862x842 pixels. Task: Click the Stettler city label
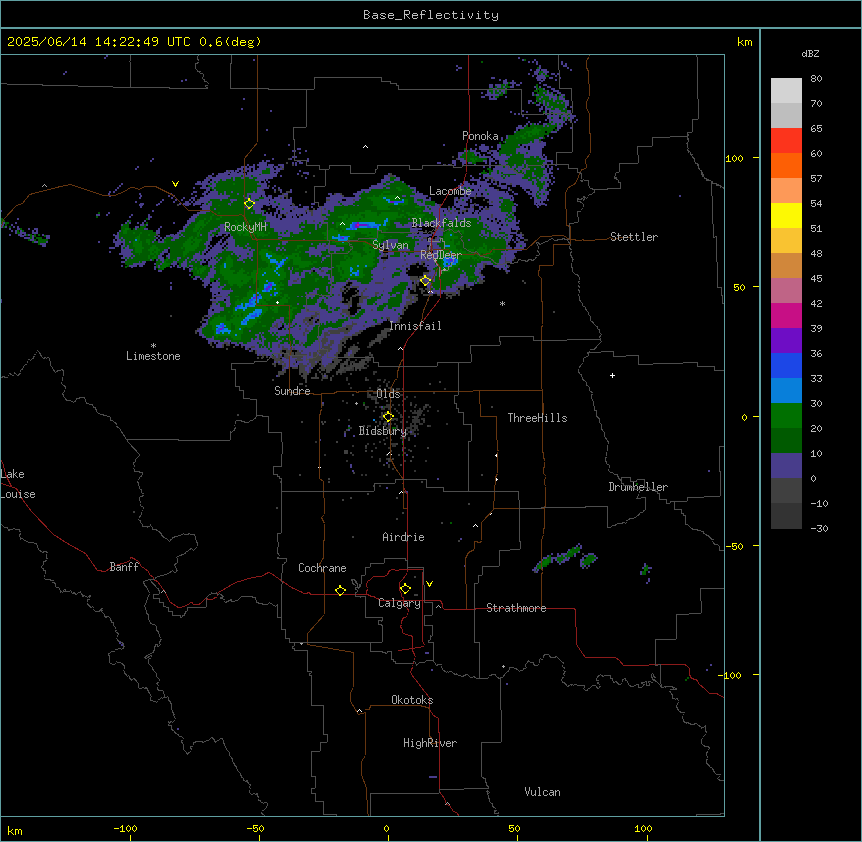[634, 237]
